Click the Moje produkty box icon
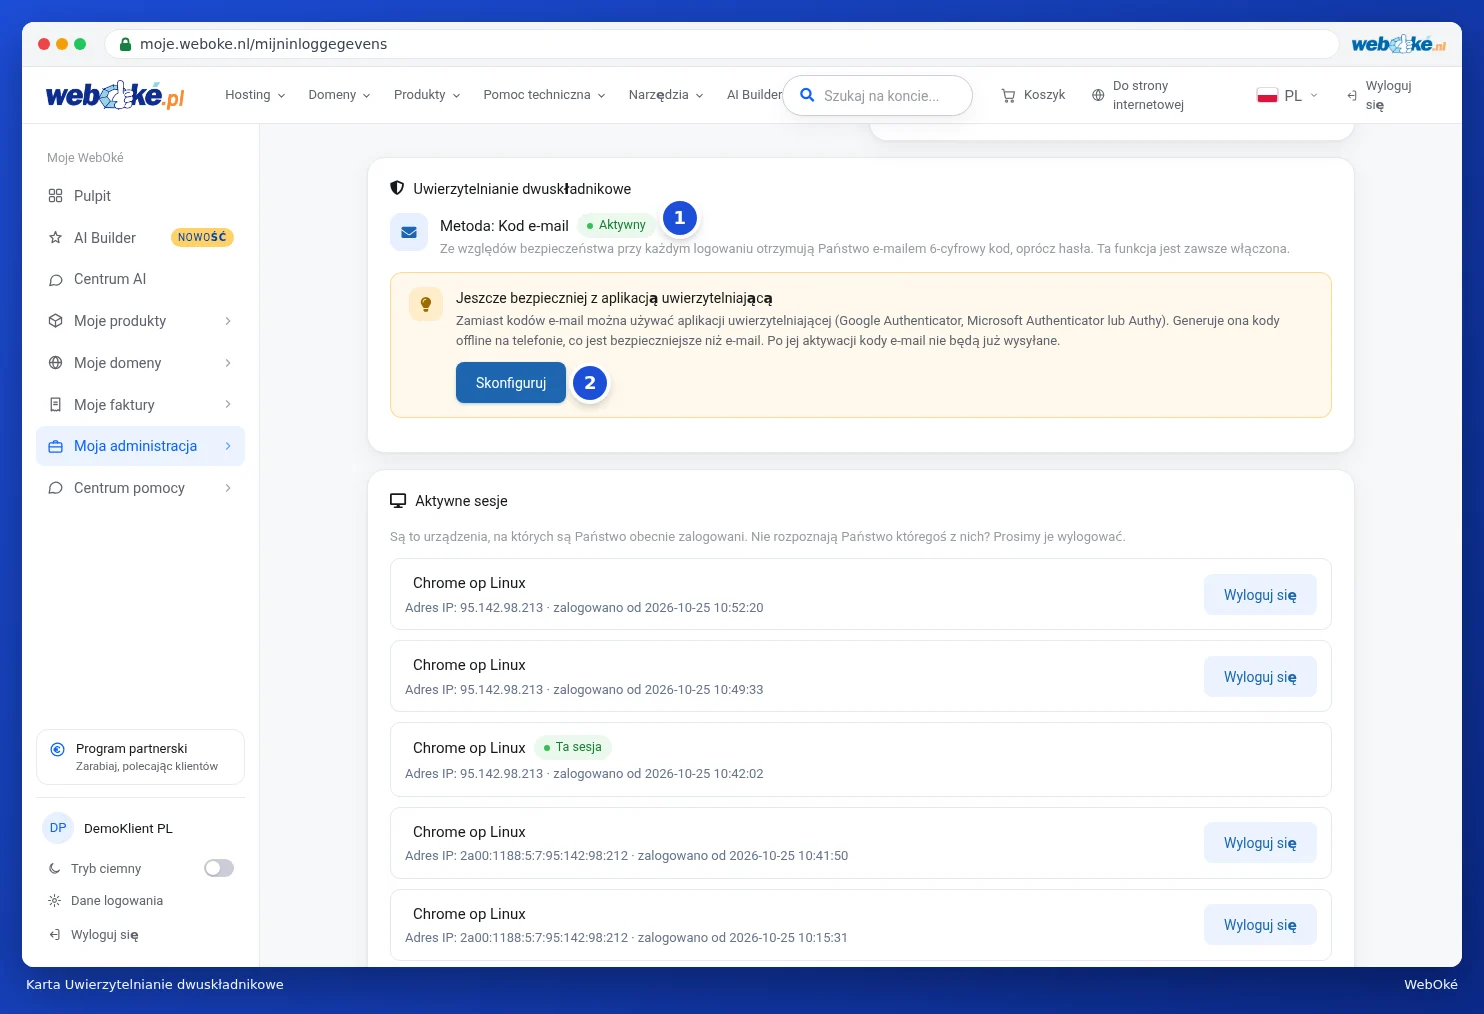This screenshot has width=1484, height=1014. tap(55, 321)
